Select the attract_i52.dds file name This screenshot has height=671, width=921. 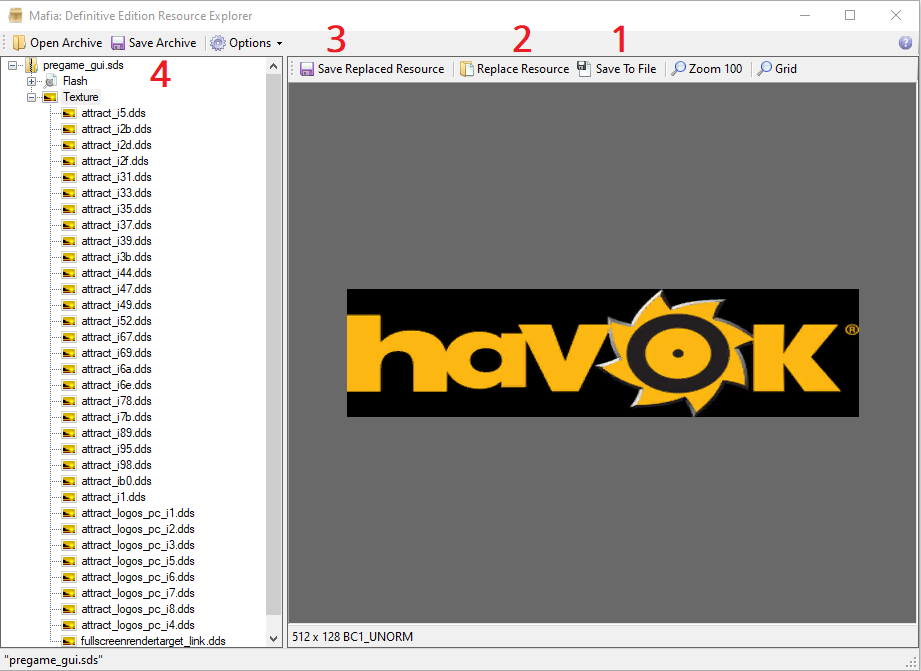click(116, 321)
